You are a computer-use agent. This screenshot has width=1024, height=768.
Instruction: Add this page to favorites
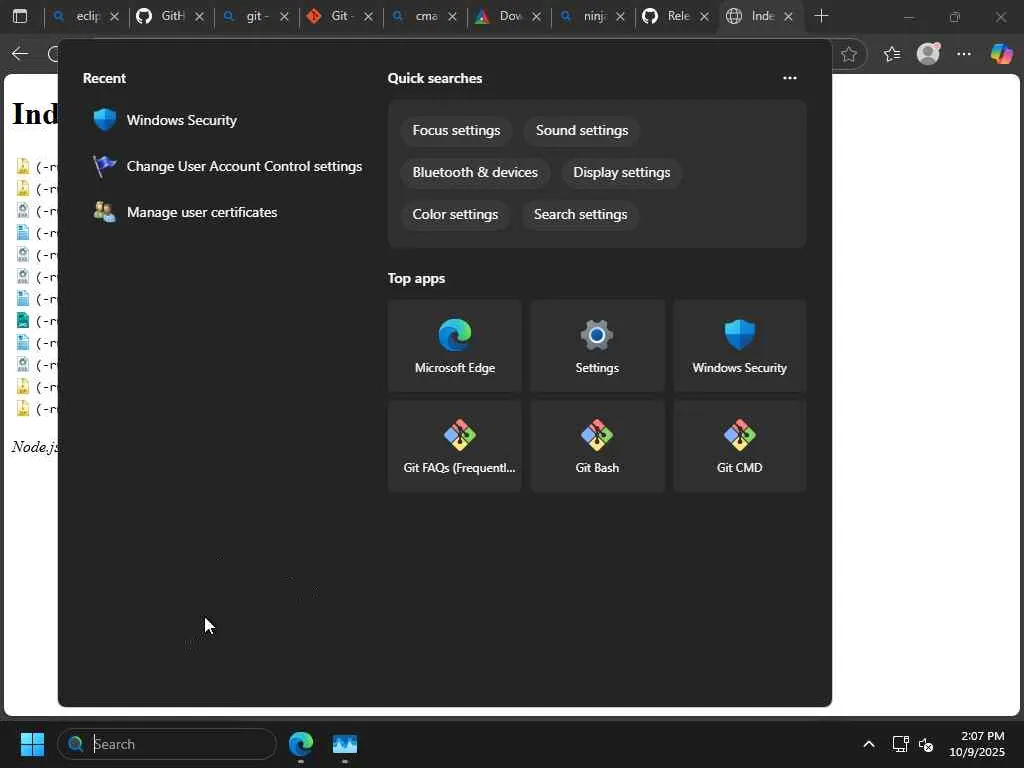click(x=849, y=54)
